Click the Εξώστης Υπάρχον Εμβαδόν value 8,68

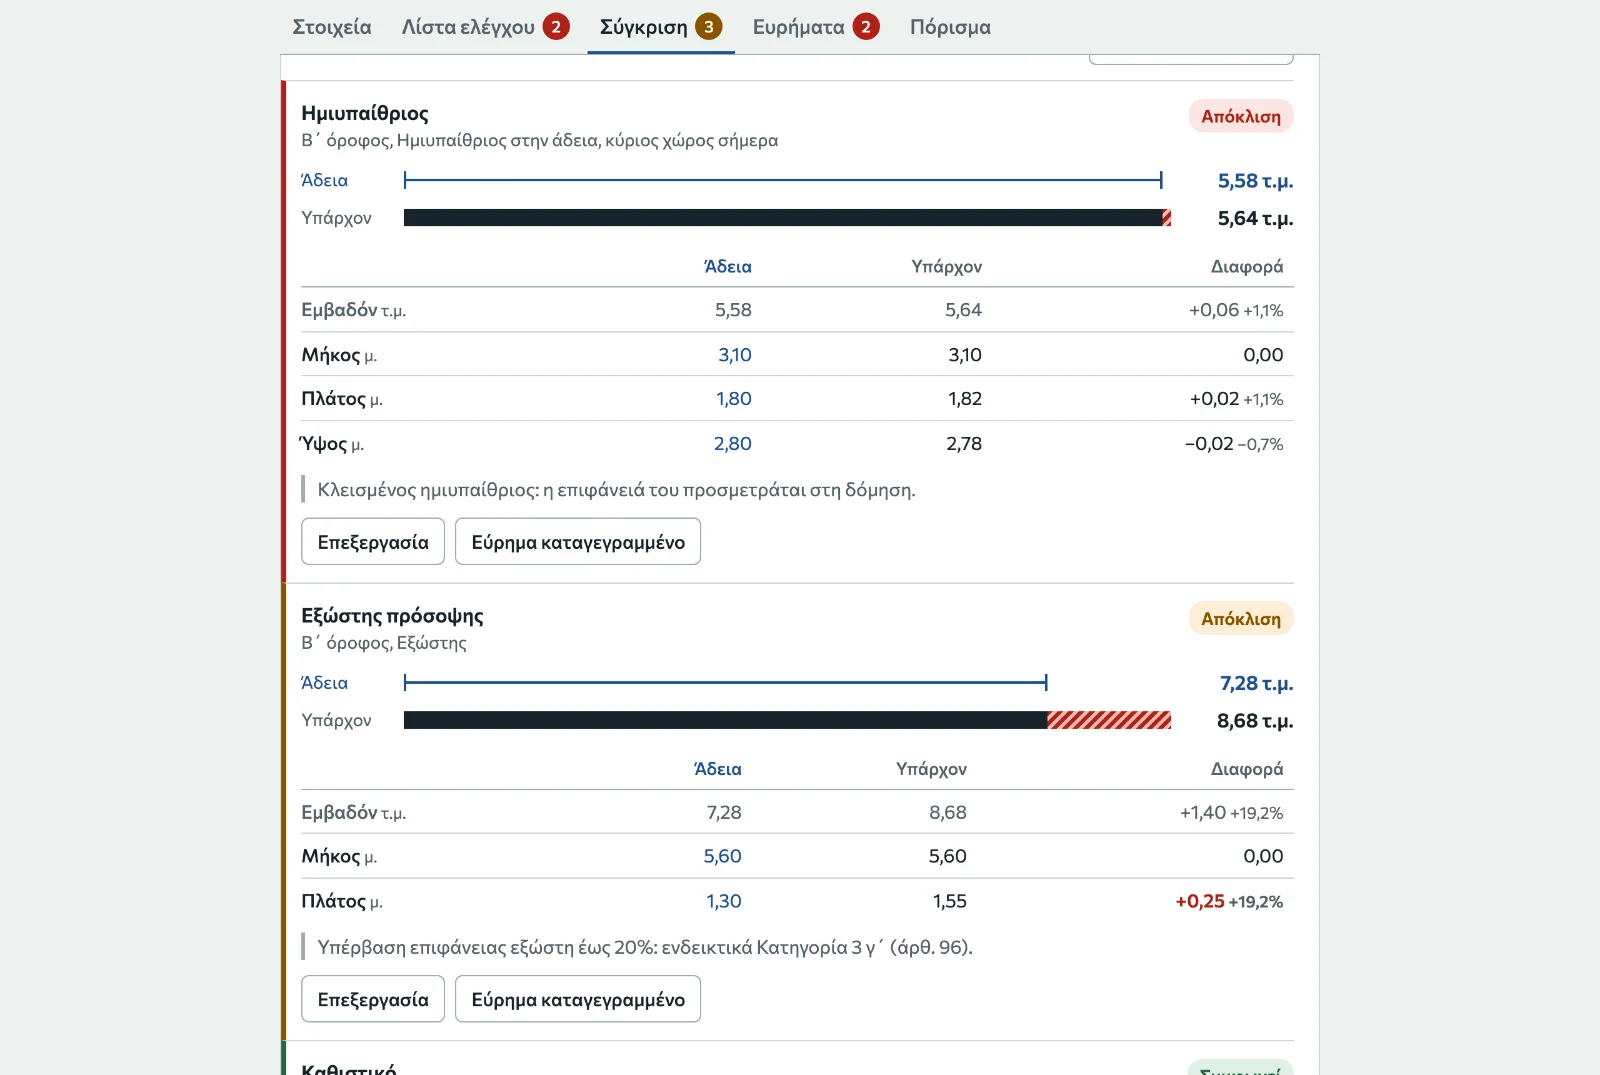coord(948,813)
